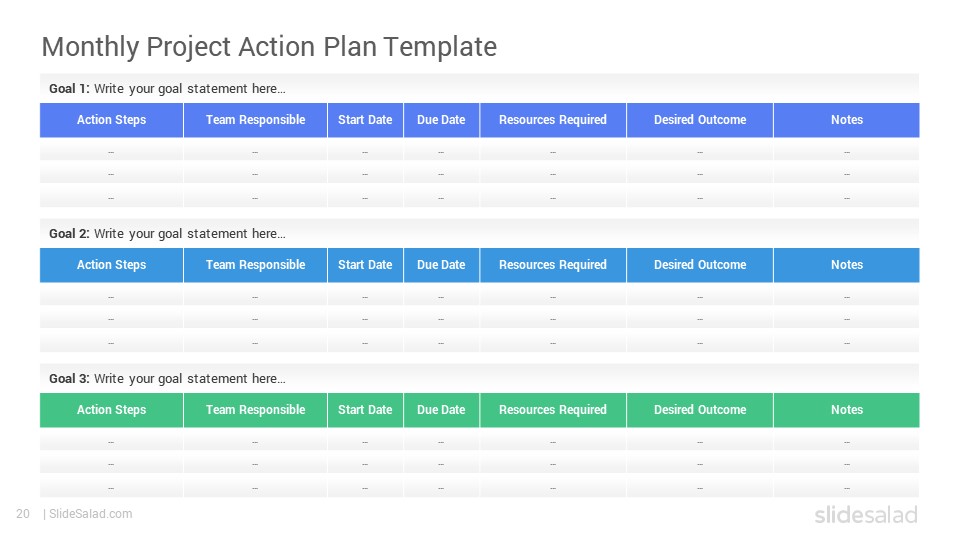960x540 pixels.
Task: Click Goal 2 Resources Required header
Action: [x=553, y=265]
